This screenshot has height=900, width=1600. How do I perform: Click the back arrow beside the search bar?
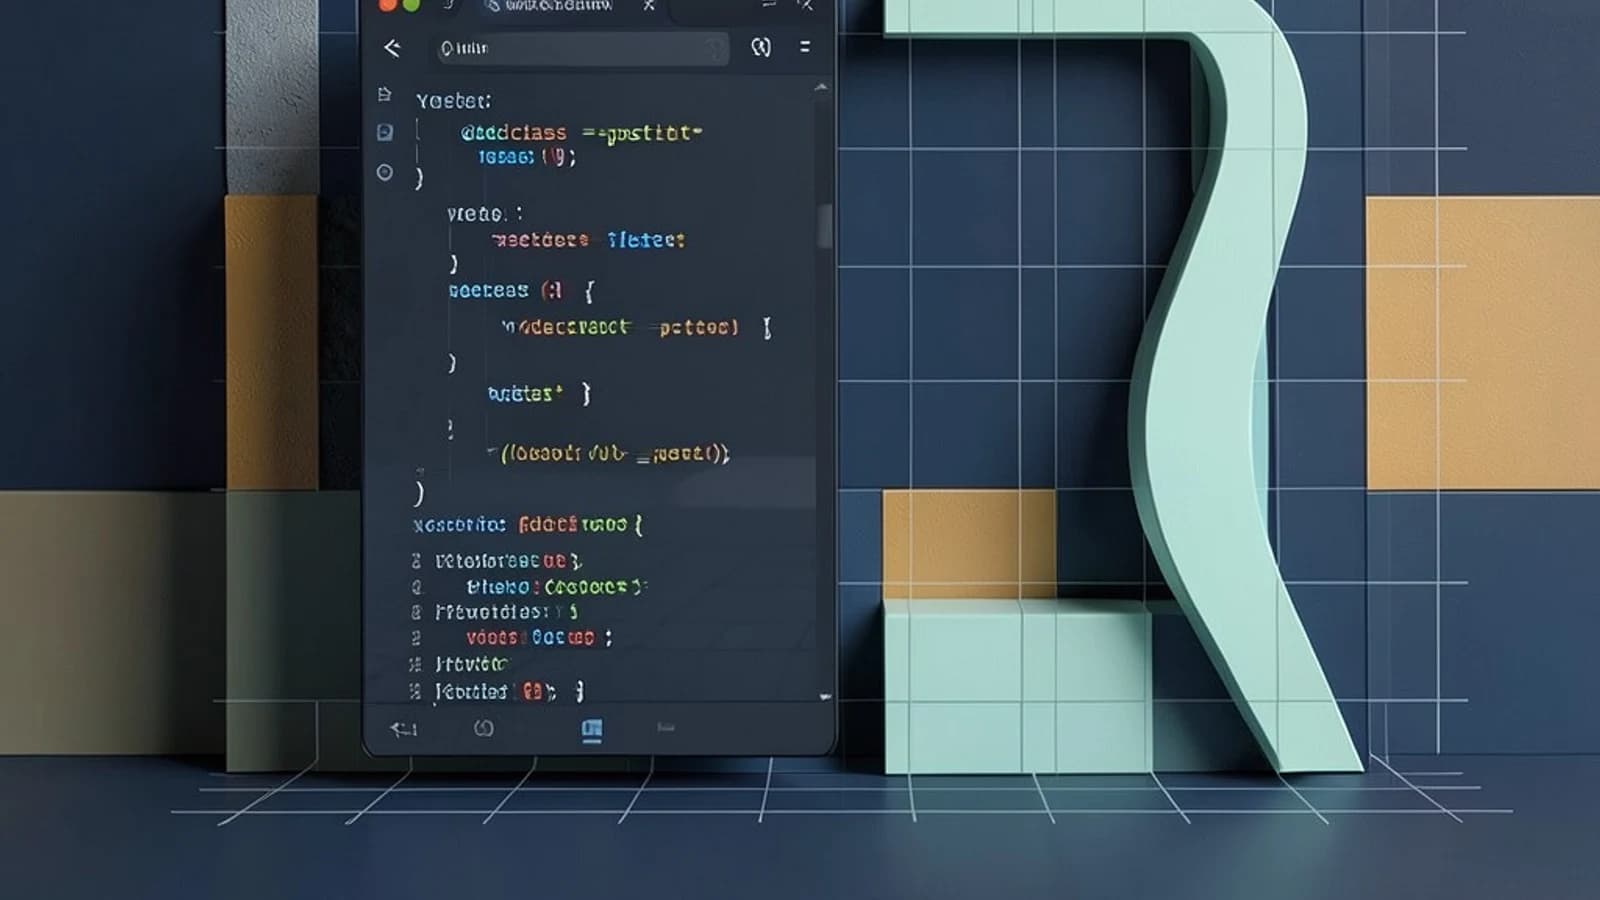[392, 48]
